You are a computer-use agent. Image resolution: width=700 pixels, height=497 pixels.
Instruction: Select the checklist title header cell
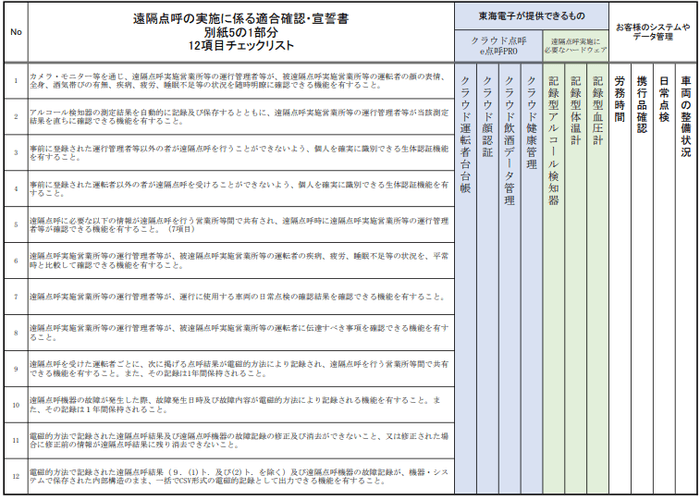[x=241, y=32]
